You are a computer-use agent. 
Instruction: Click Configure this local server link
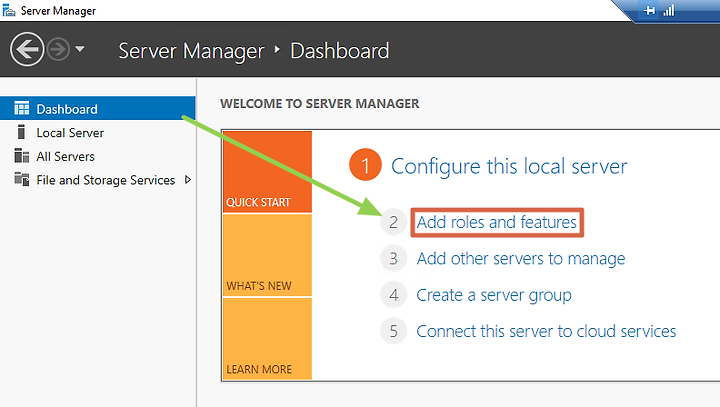(509, 166)
